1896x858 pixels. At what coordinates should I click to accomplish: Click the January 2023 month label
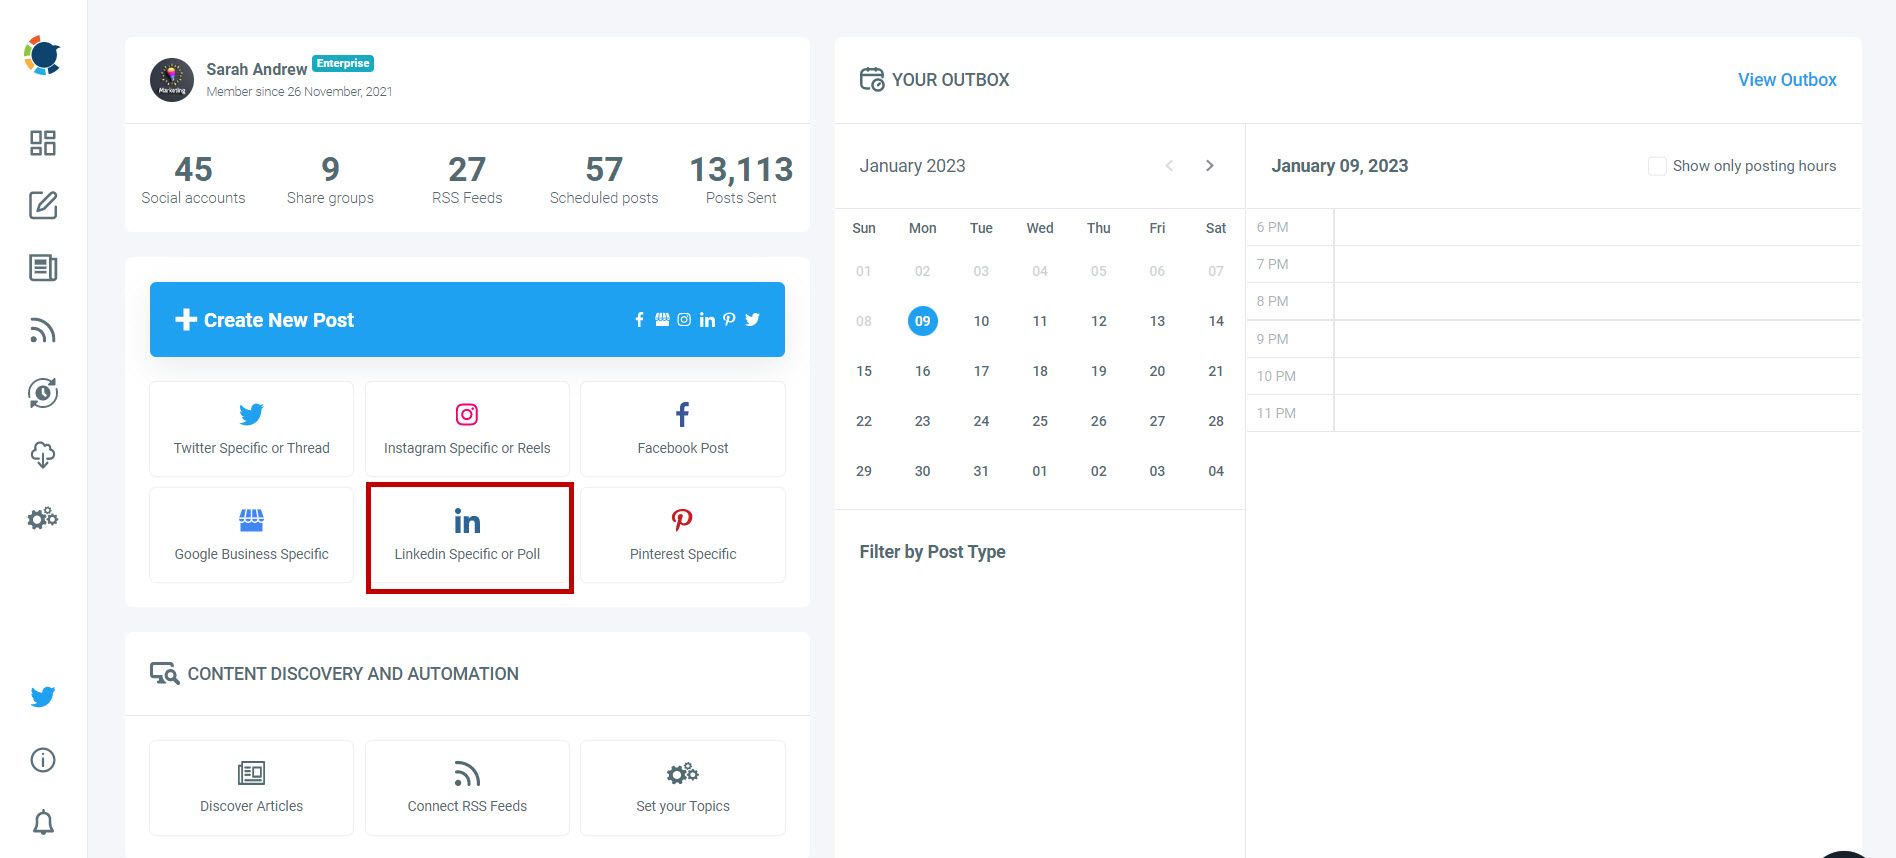(912, 166)
